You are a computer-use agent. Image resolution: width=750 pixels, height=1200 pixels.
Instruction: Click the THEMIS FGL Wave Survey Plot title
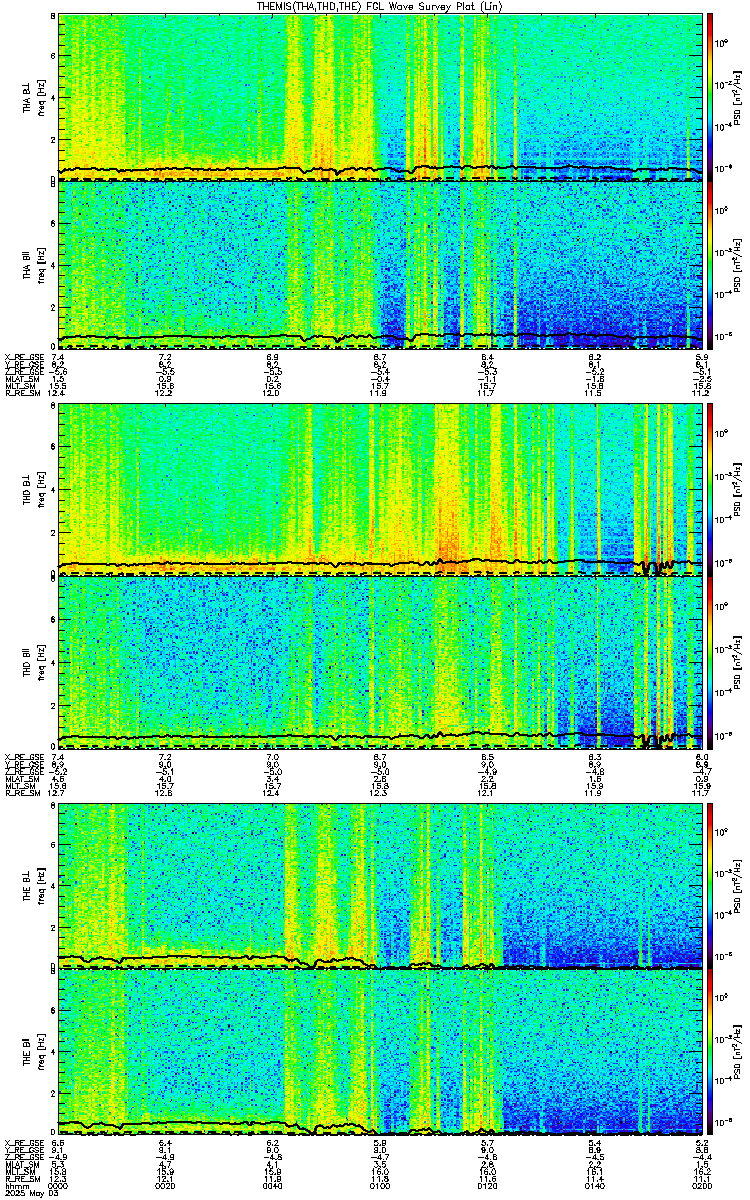(x=377, y=6)
